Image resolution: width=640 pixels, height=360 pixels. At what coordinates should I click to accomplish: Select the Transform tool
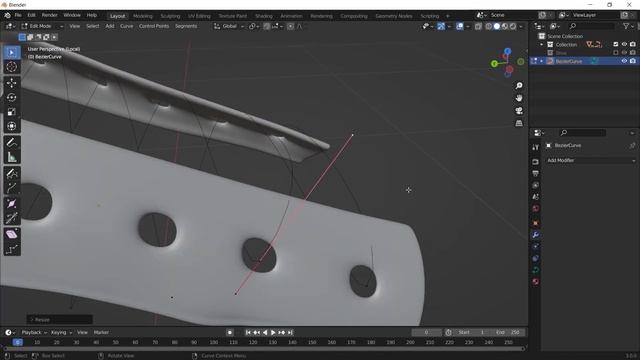click(x=11, y=126)
